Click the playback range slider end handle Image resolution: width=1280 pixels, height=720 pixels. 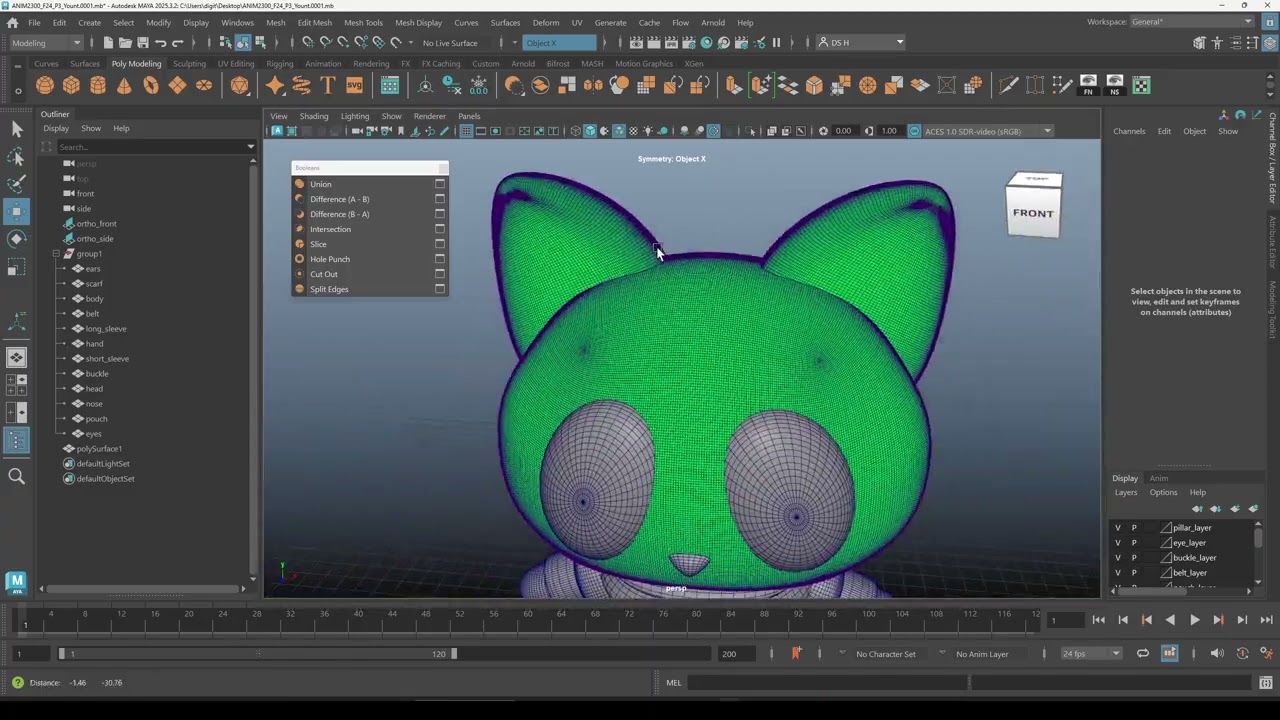coord(454,654)
